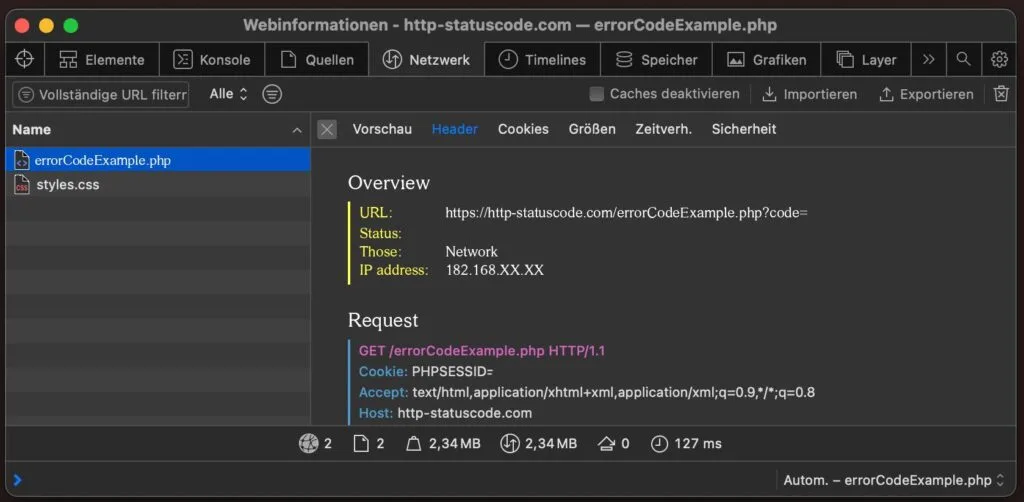Open the Alle resource type dropdown

(228, 94)
